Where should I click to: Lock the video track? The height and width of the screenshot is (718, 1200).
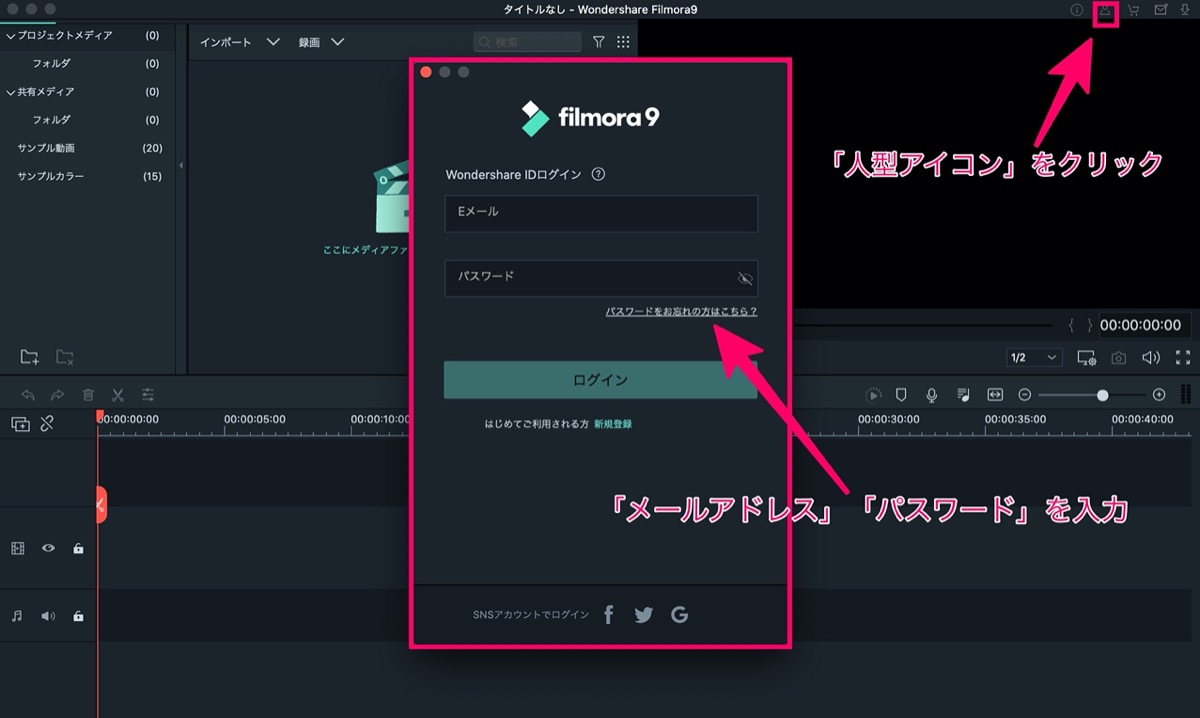point(78,548)
